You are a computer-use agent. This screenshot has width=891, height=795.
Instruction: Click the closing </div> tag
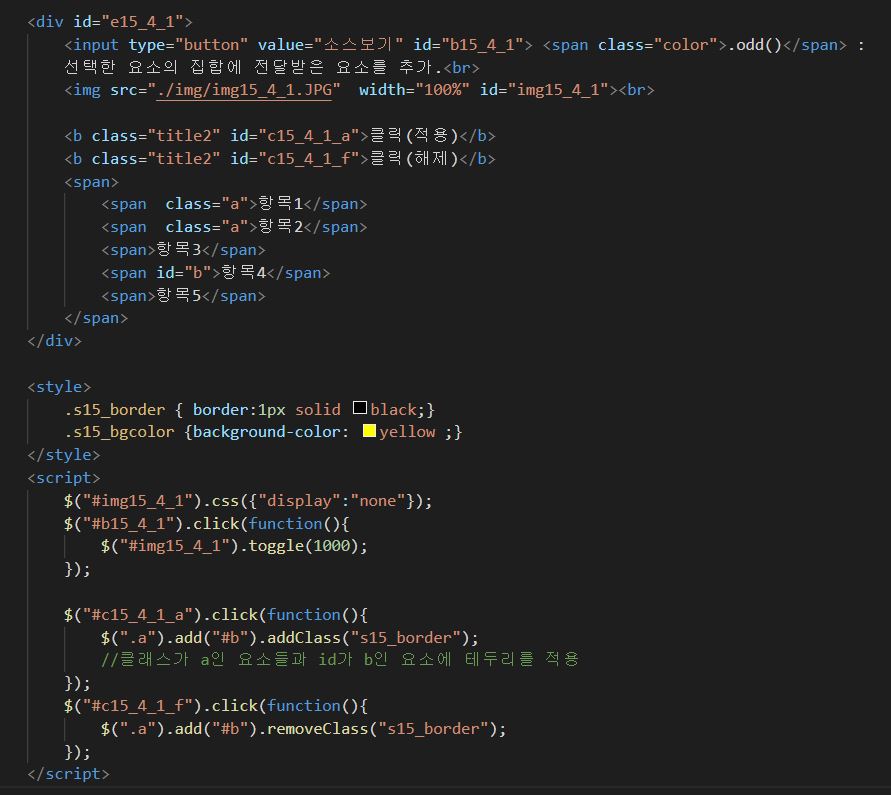click(55, 340)
